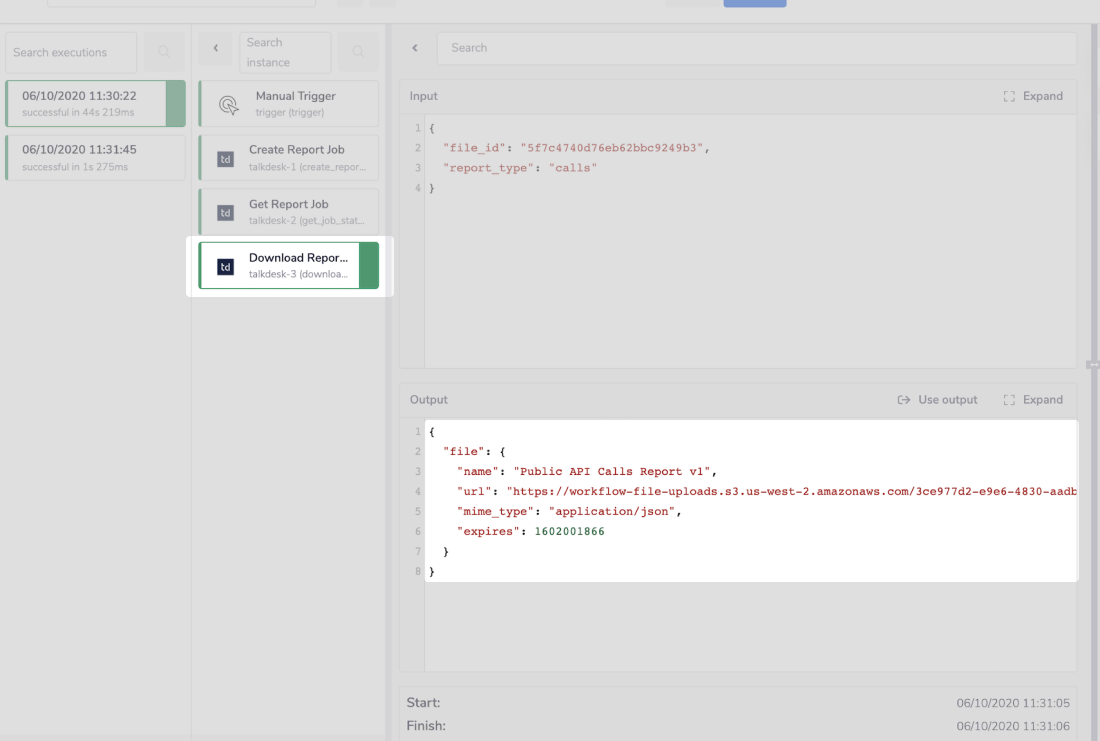Collapse the detail panel using the left chevron
Image resolution: width=1100 pixels, height=741 pixels.
(415, 47)
